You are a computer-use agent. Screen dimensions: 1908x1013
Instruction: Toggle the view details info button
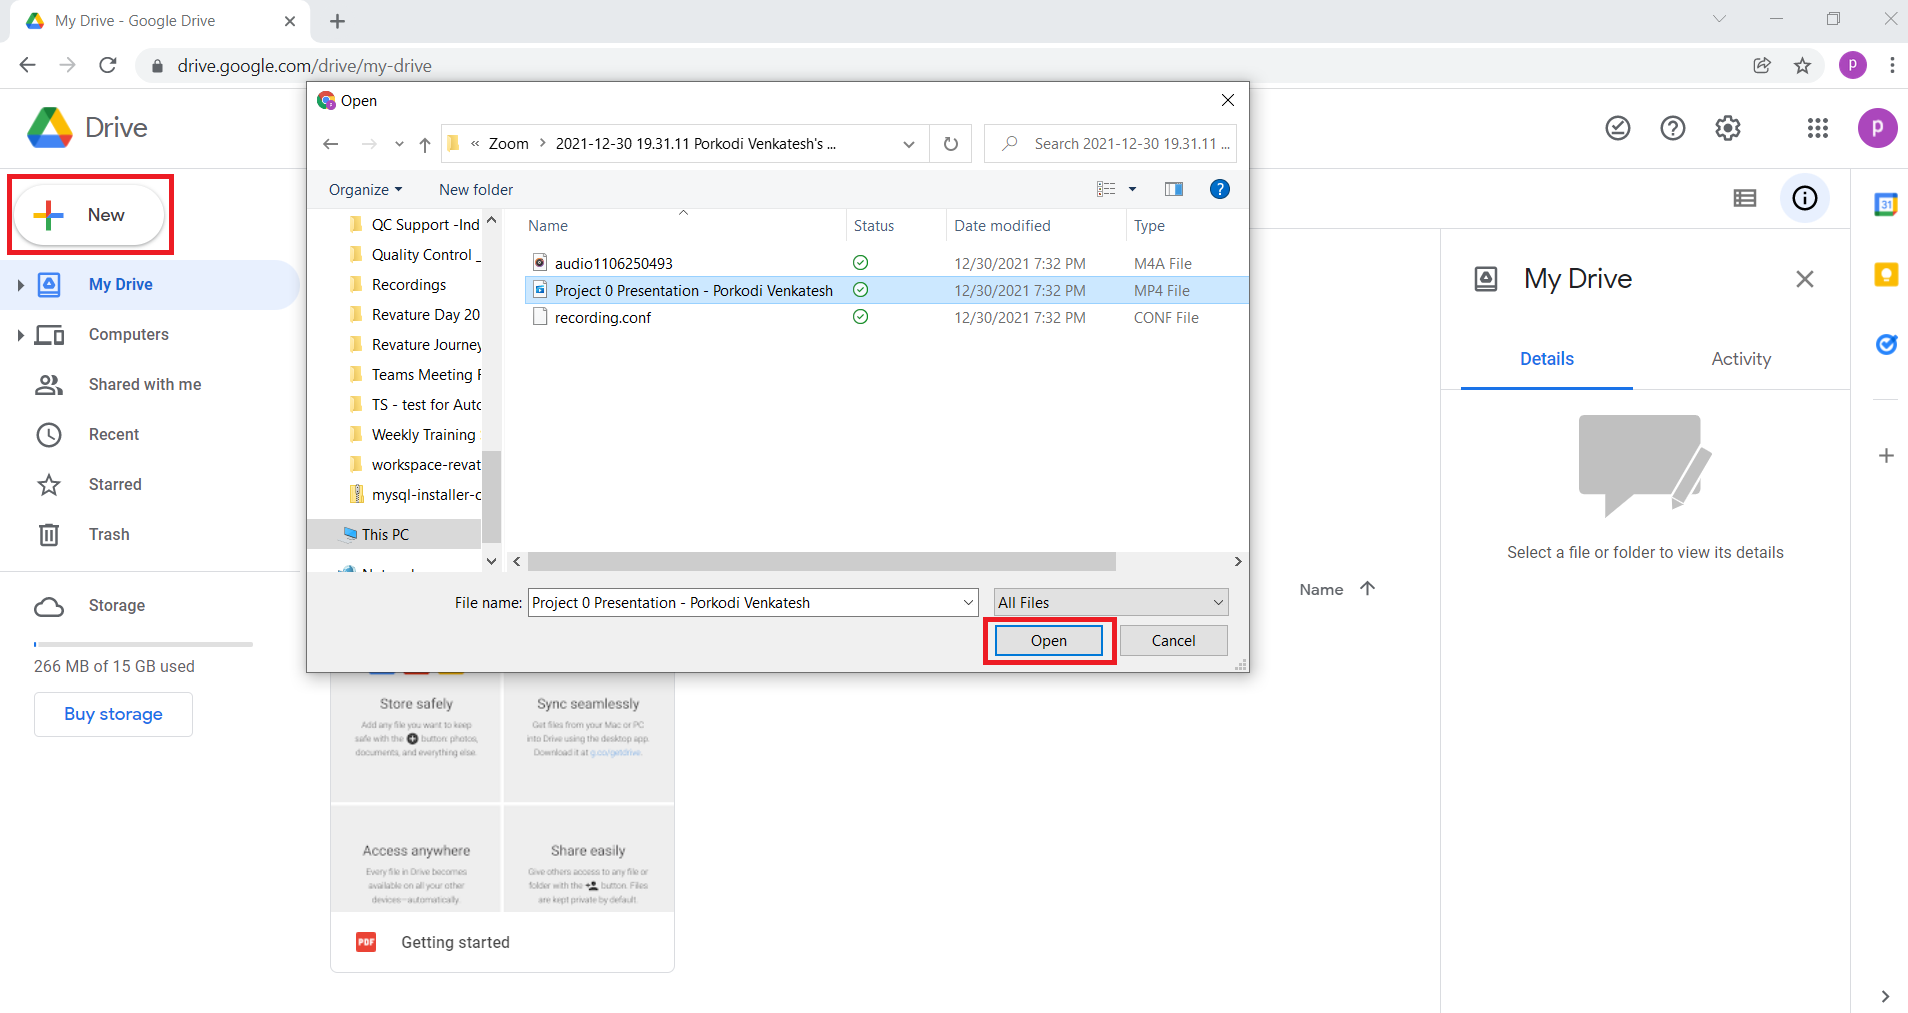click(x=1804, y=198)
